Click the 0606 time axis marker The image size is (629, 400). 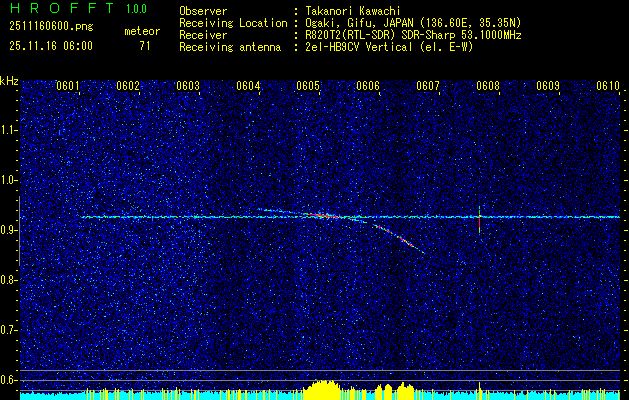coord(368,86)
